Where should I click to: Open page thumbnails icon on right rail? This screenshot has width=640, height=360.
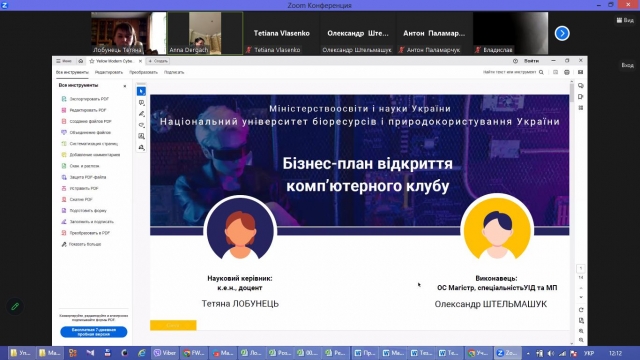point(580,108)
